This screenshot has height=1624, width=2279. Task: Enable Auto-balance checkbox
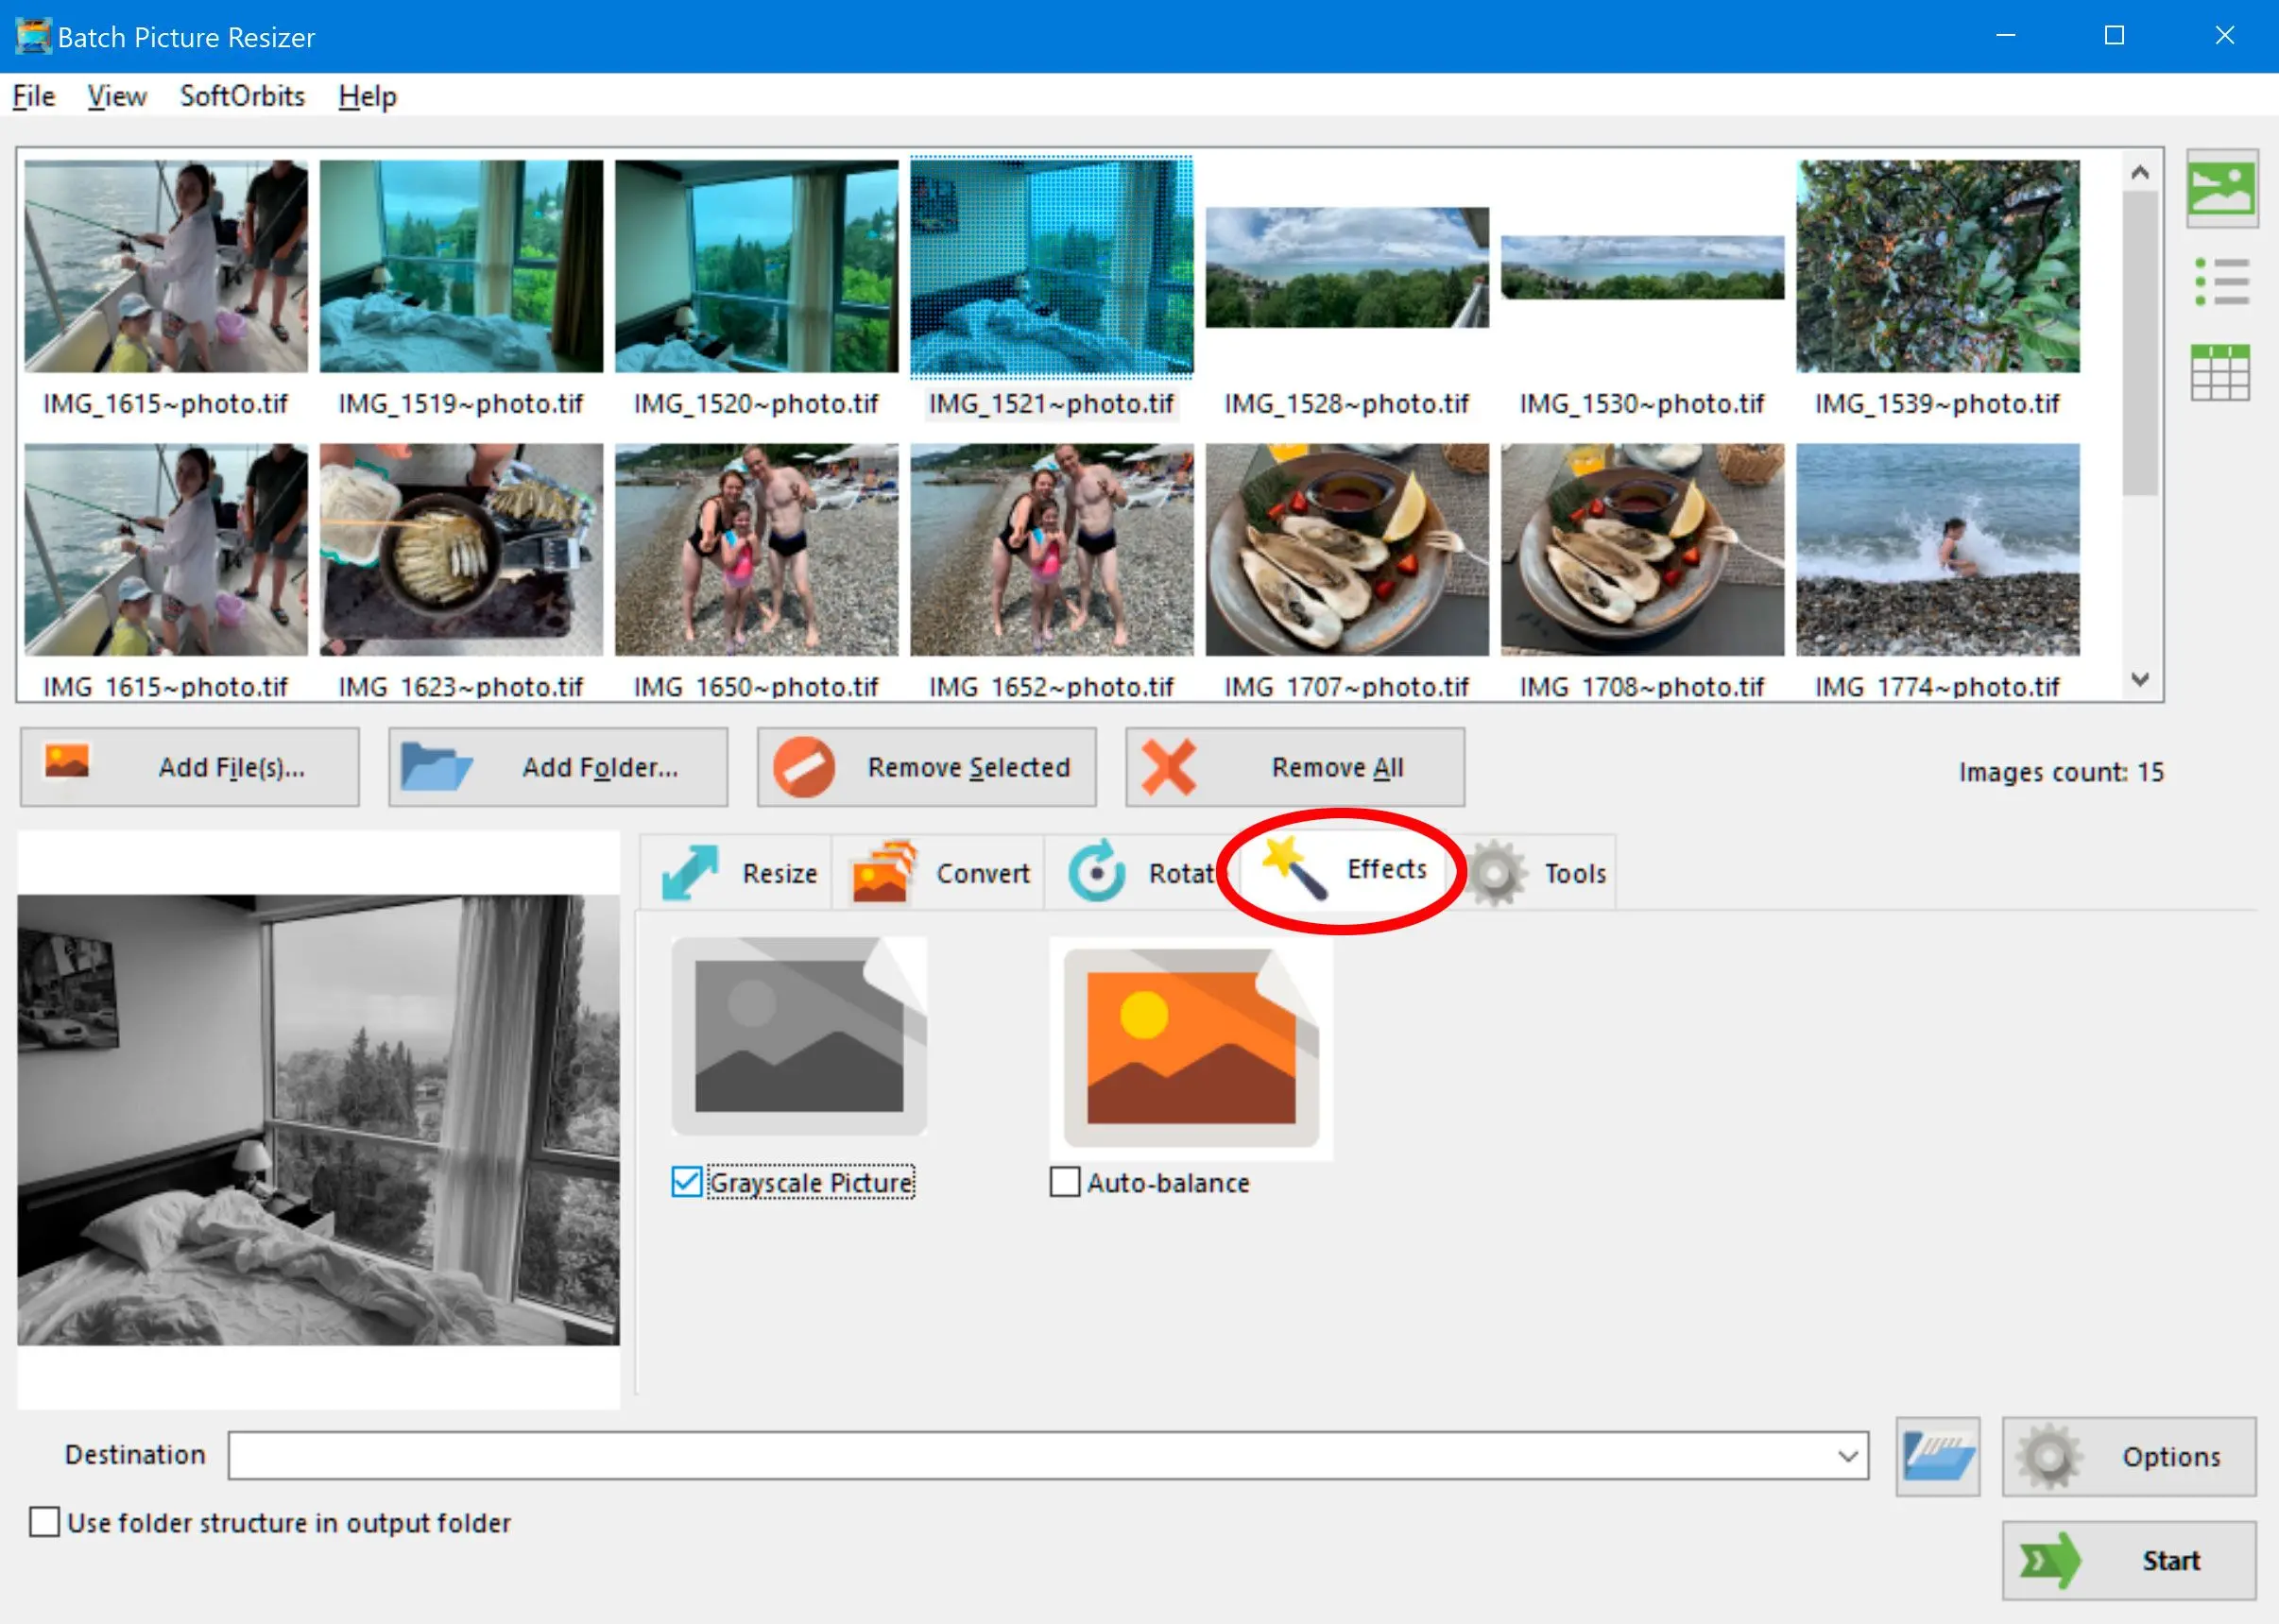(1063, 1183)
